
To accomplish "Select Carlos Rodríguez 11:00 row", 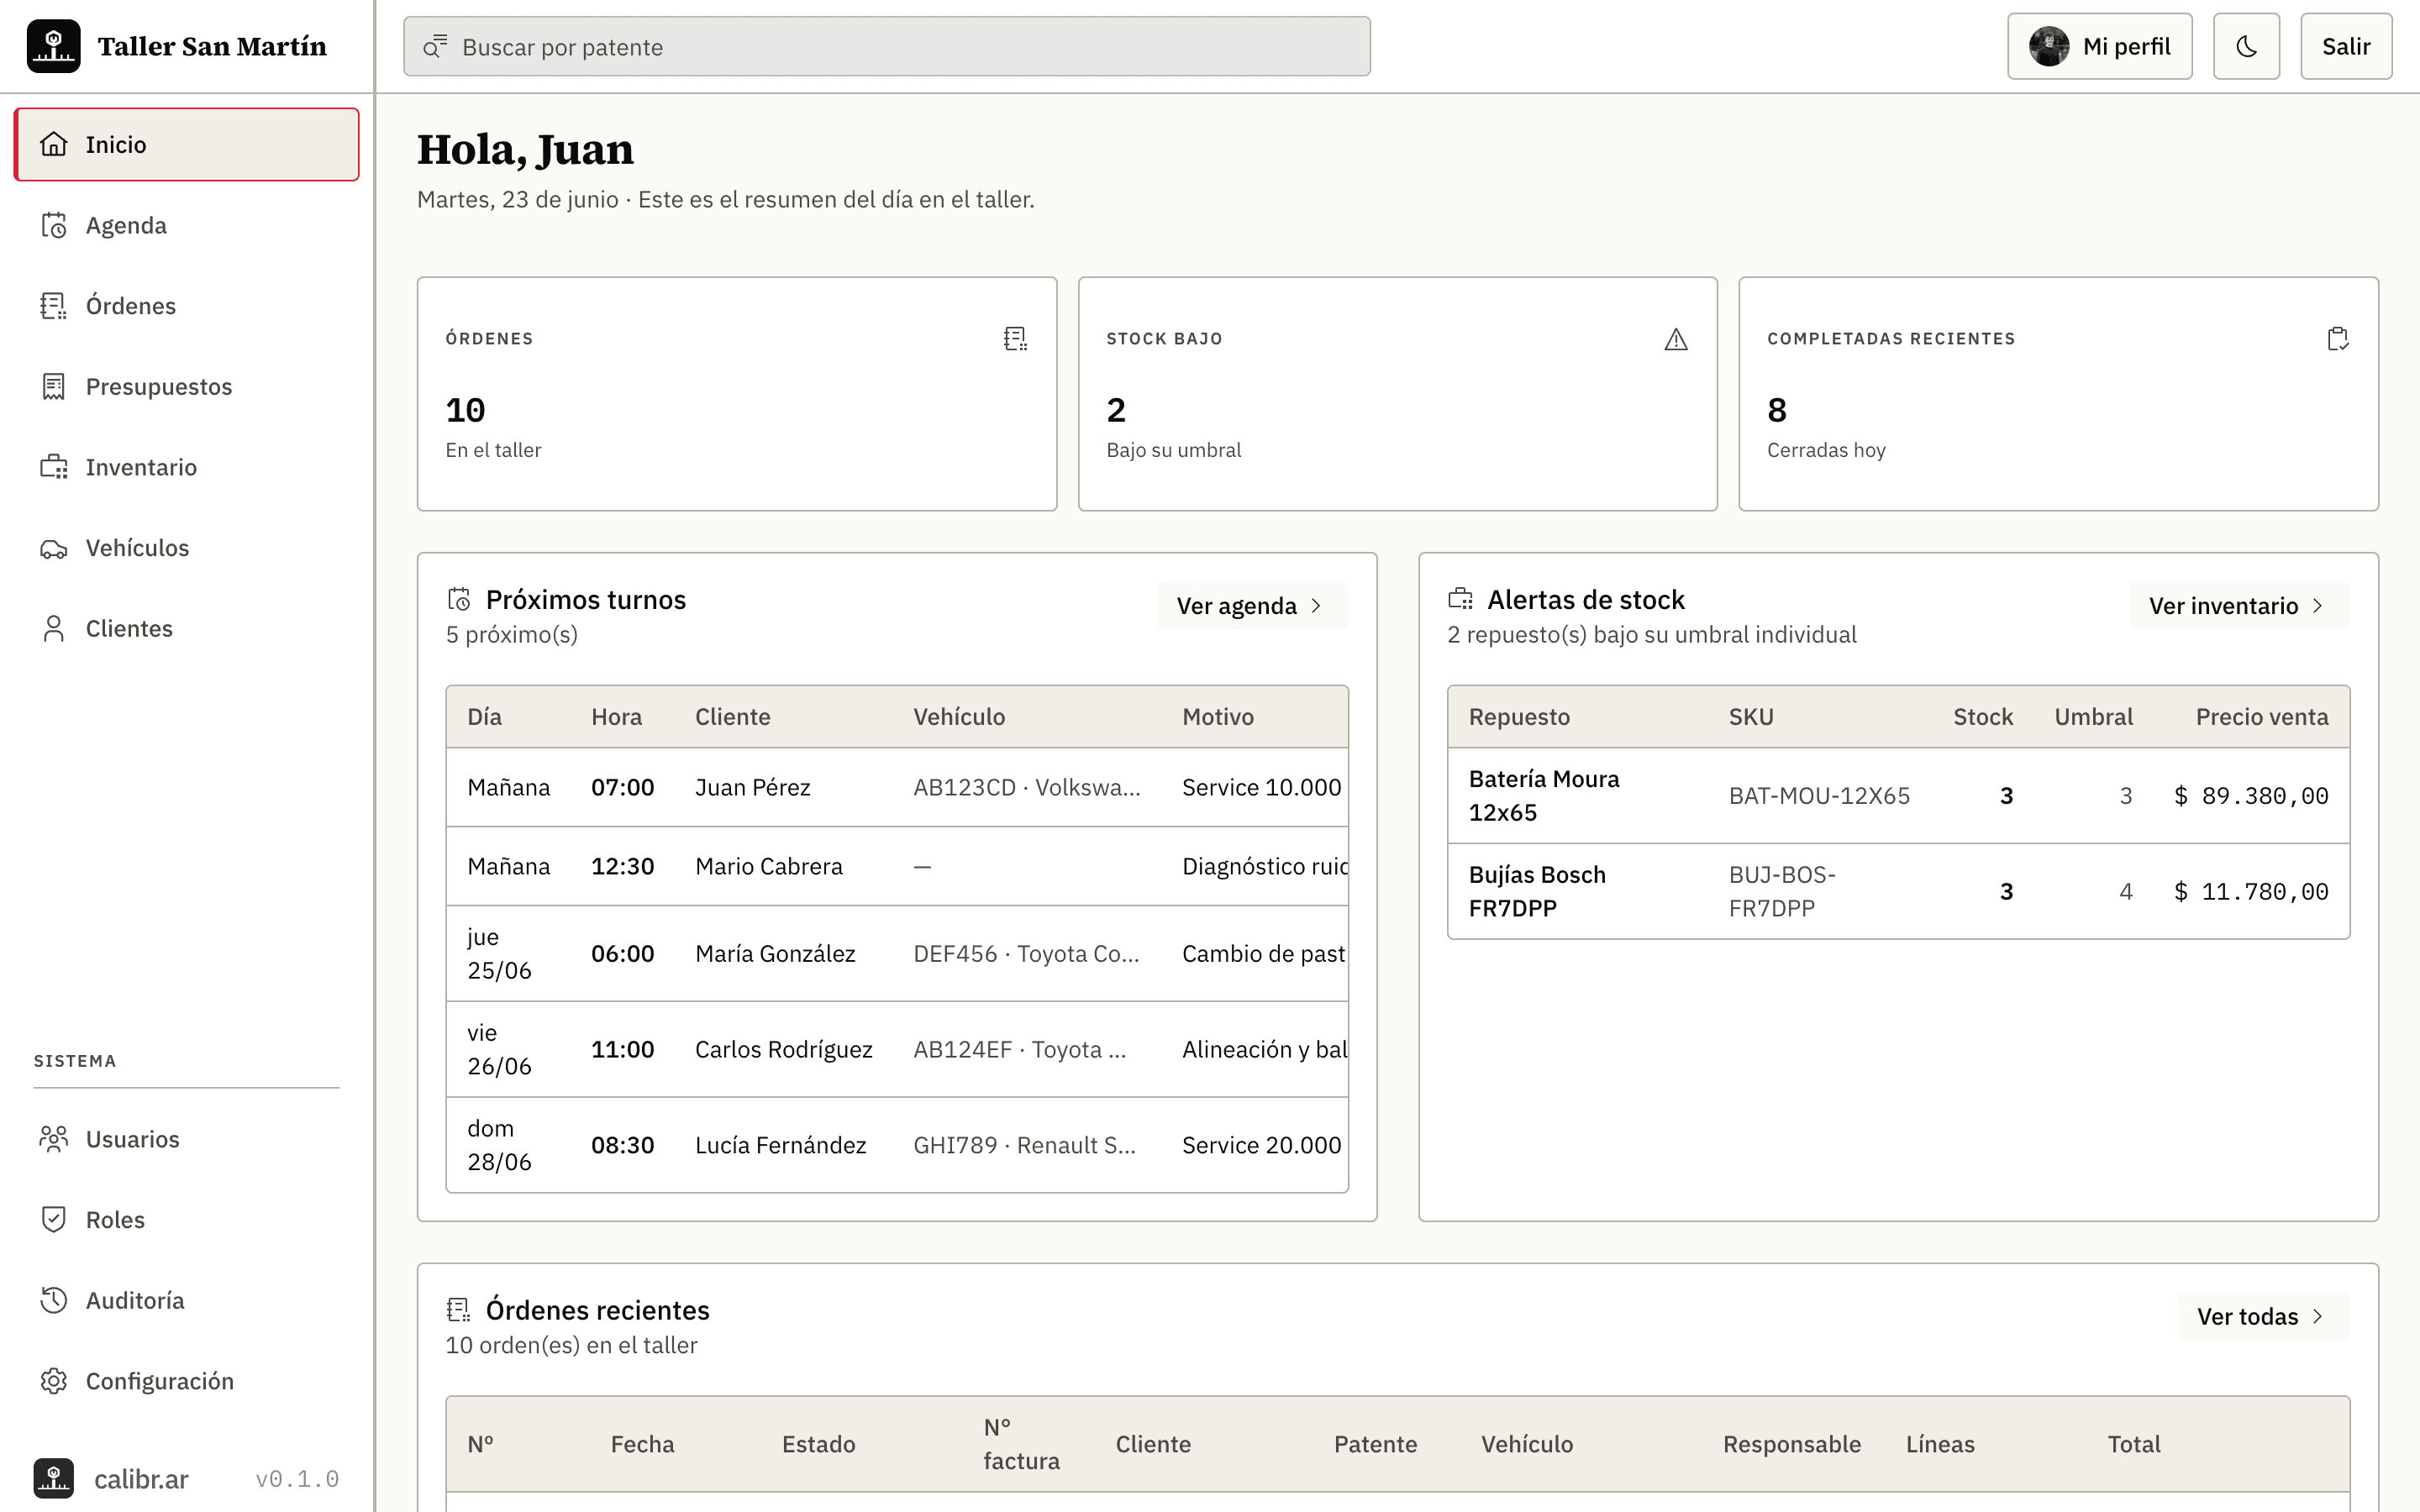I will (897, 1050).
